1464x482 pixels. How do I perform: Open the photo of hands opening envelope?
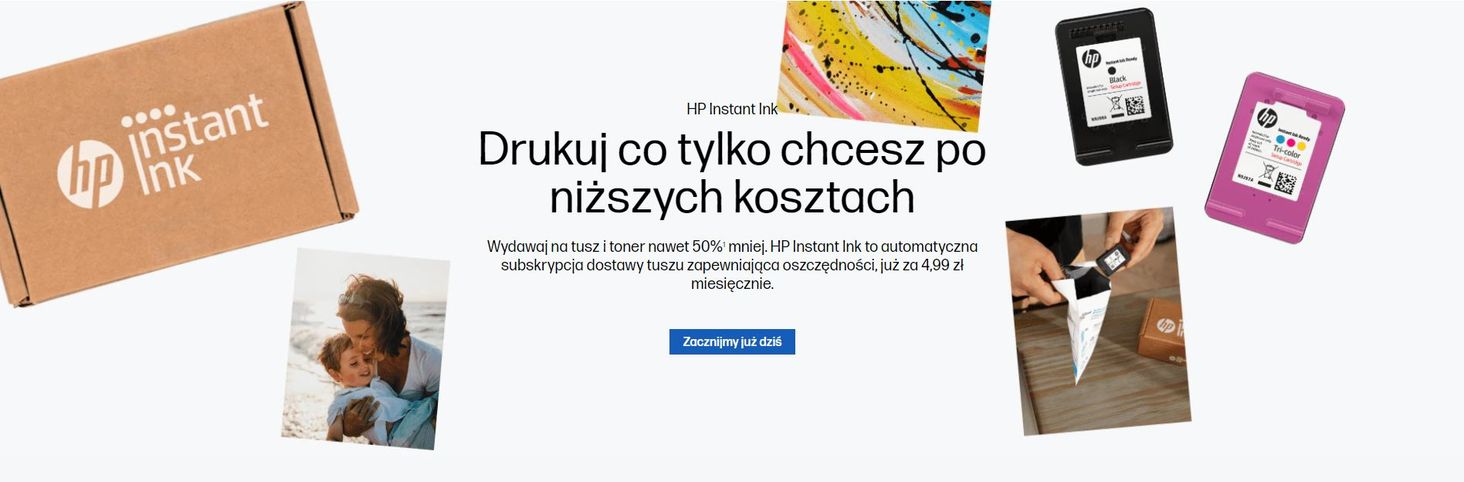pyautogui.click(x=1098, y=320)
